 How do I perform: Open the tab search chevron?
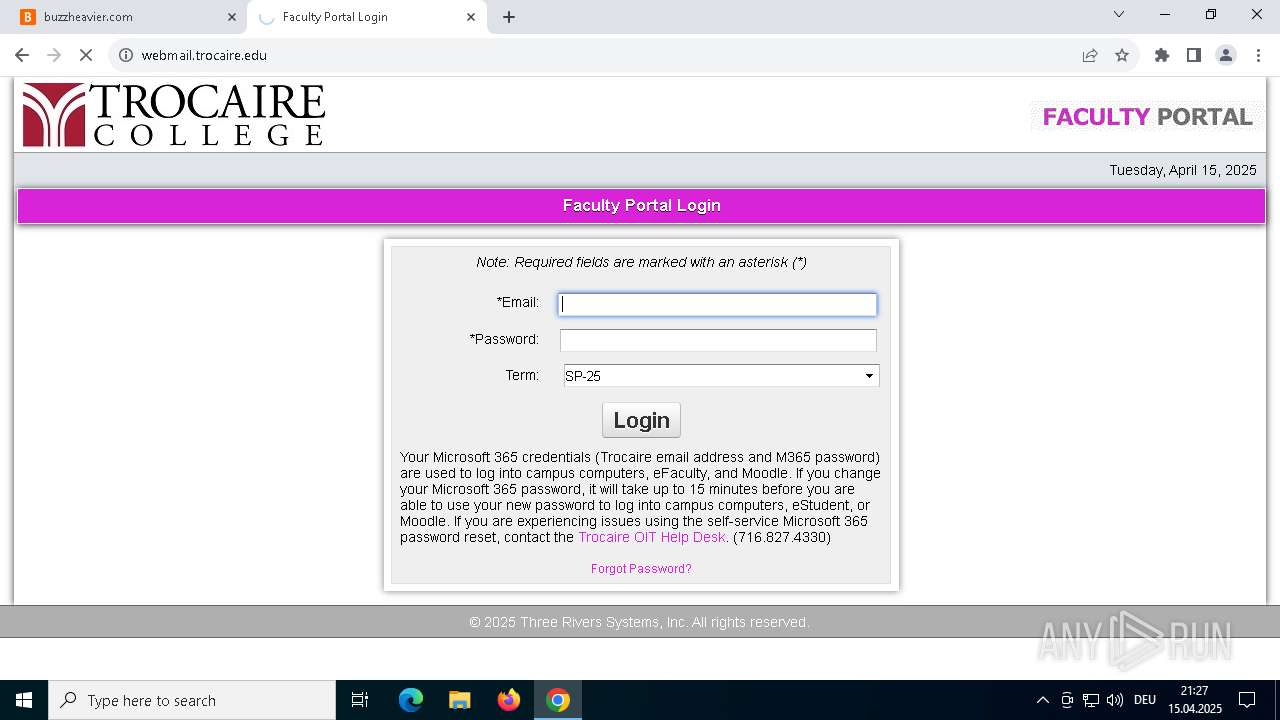click(x=1119, y=14)
